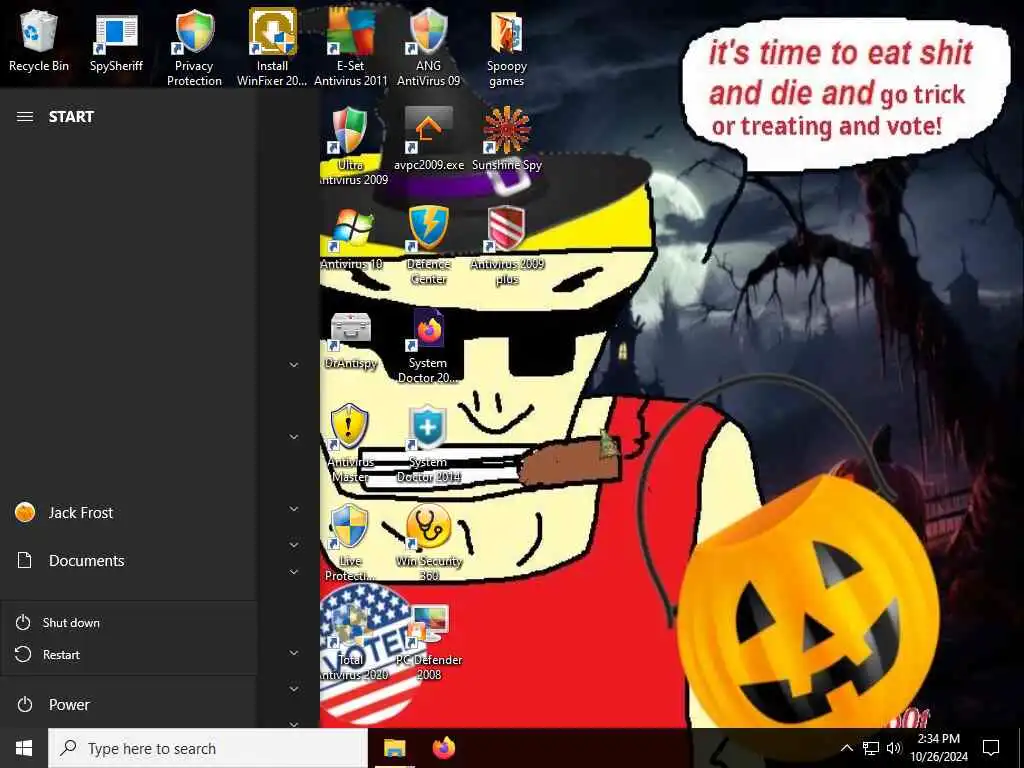Select the System Doctor 2014 icon
The height and width of the screenshot is (768, 1024).
(x=428, y=444)
